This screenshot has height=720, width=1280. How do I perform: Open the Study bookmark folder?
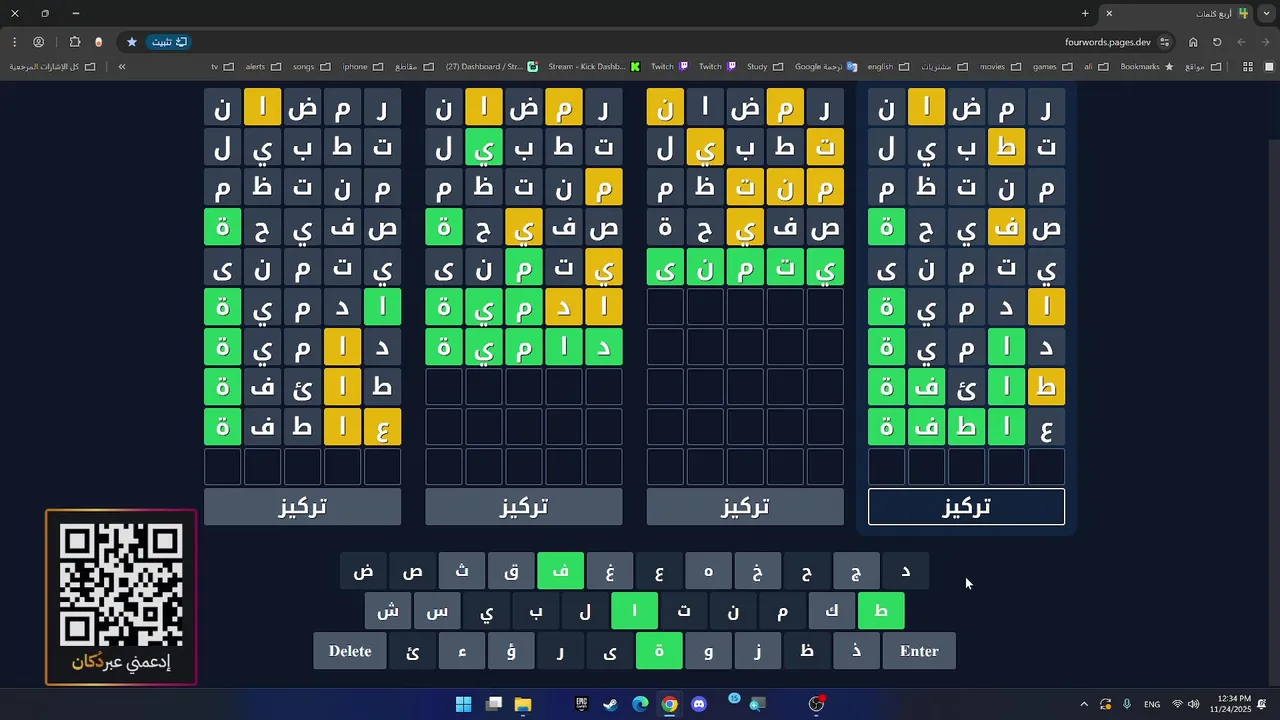pyautogui.click(x=765, y=67)
